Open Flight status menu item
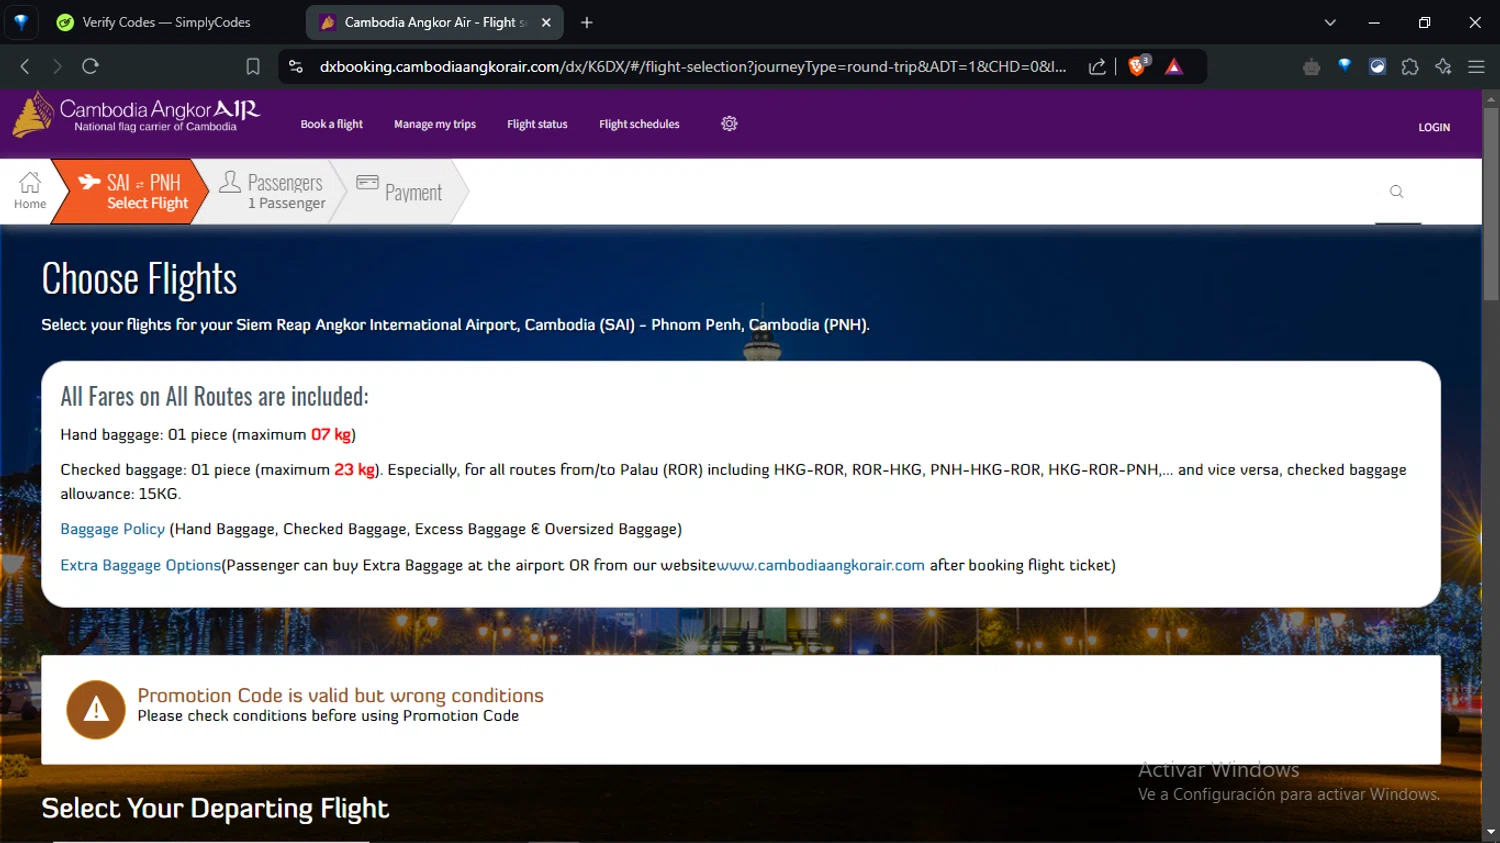Image resolution: width=1500 pixels, height=843 pixels. click(x=537, y=124)
